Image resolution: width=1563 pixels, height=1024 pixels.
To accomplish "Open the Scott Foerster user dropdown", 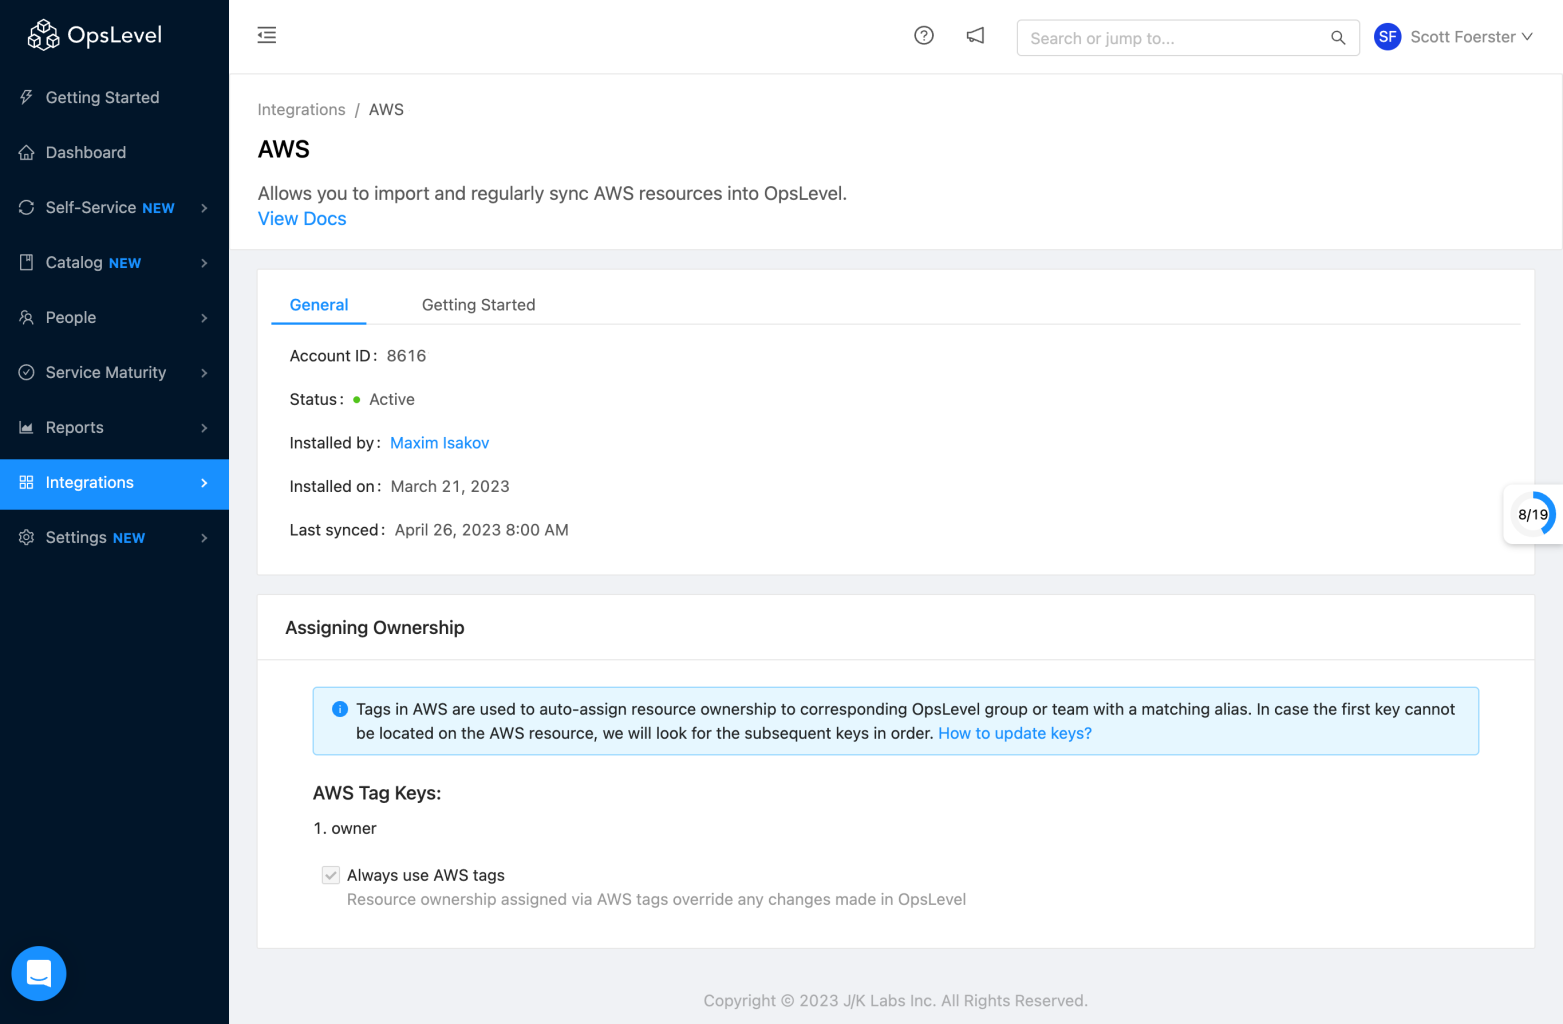I will pos(1454,37).
